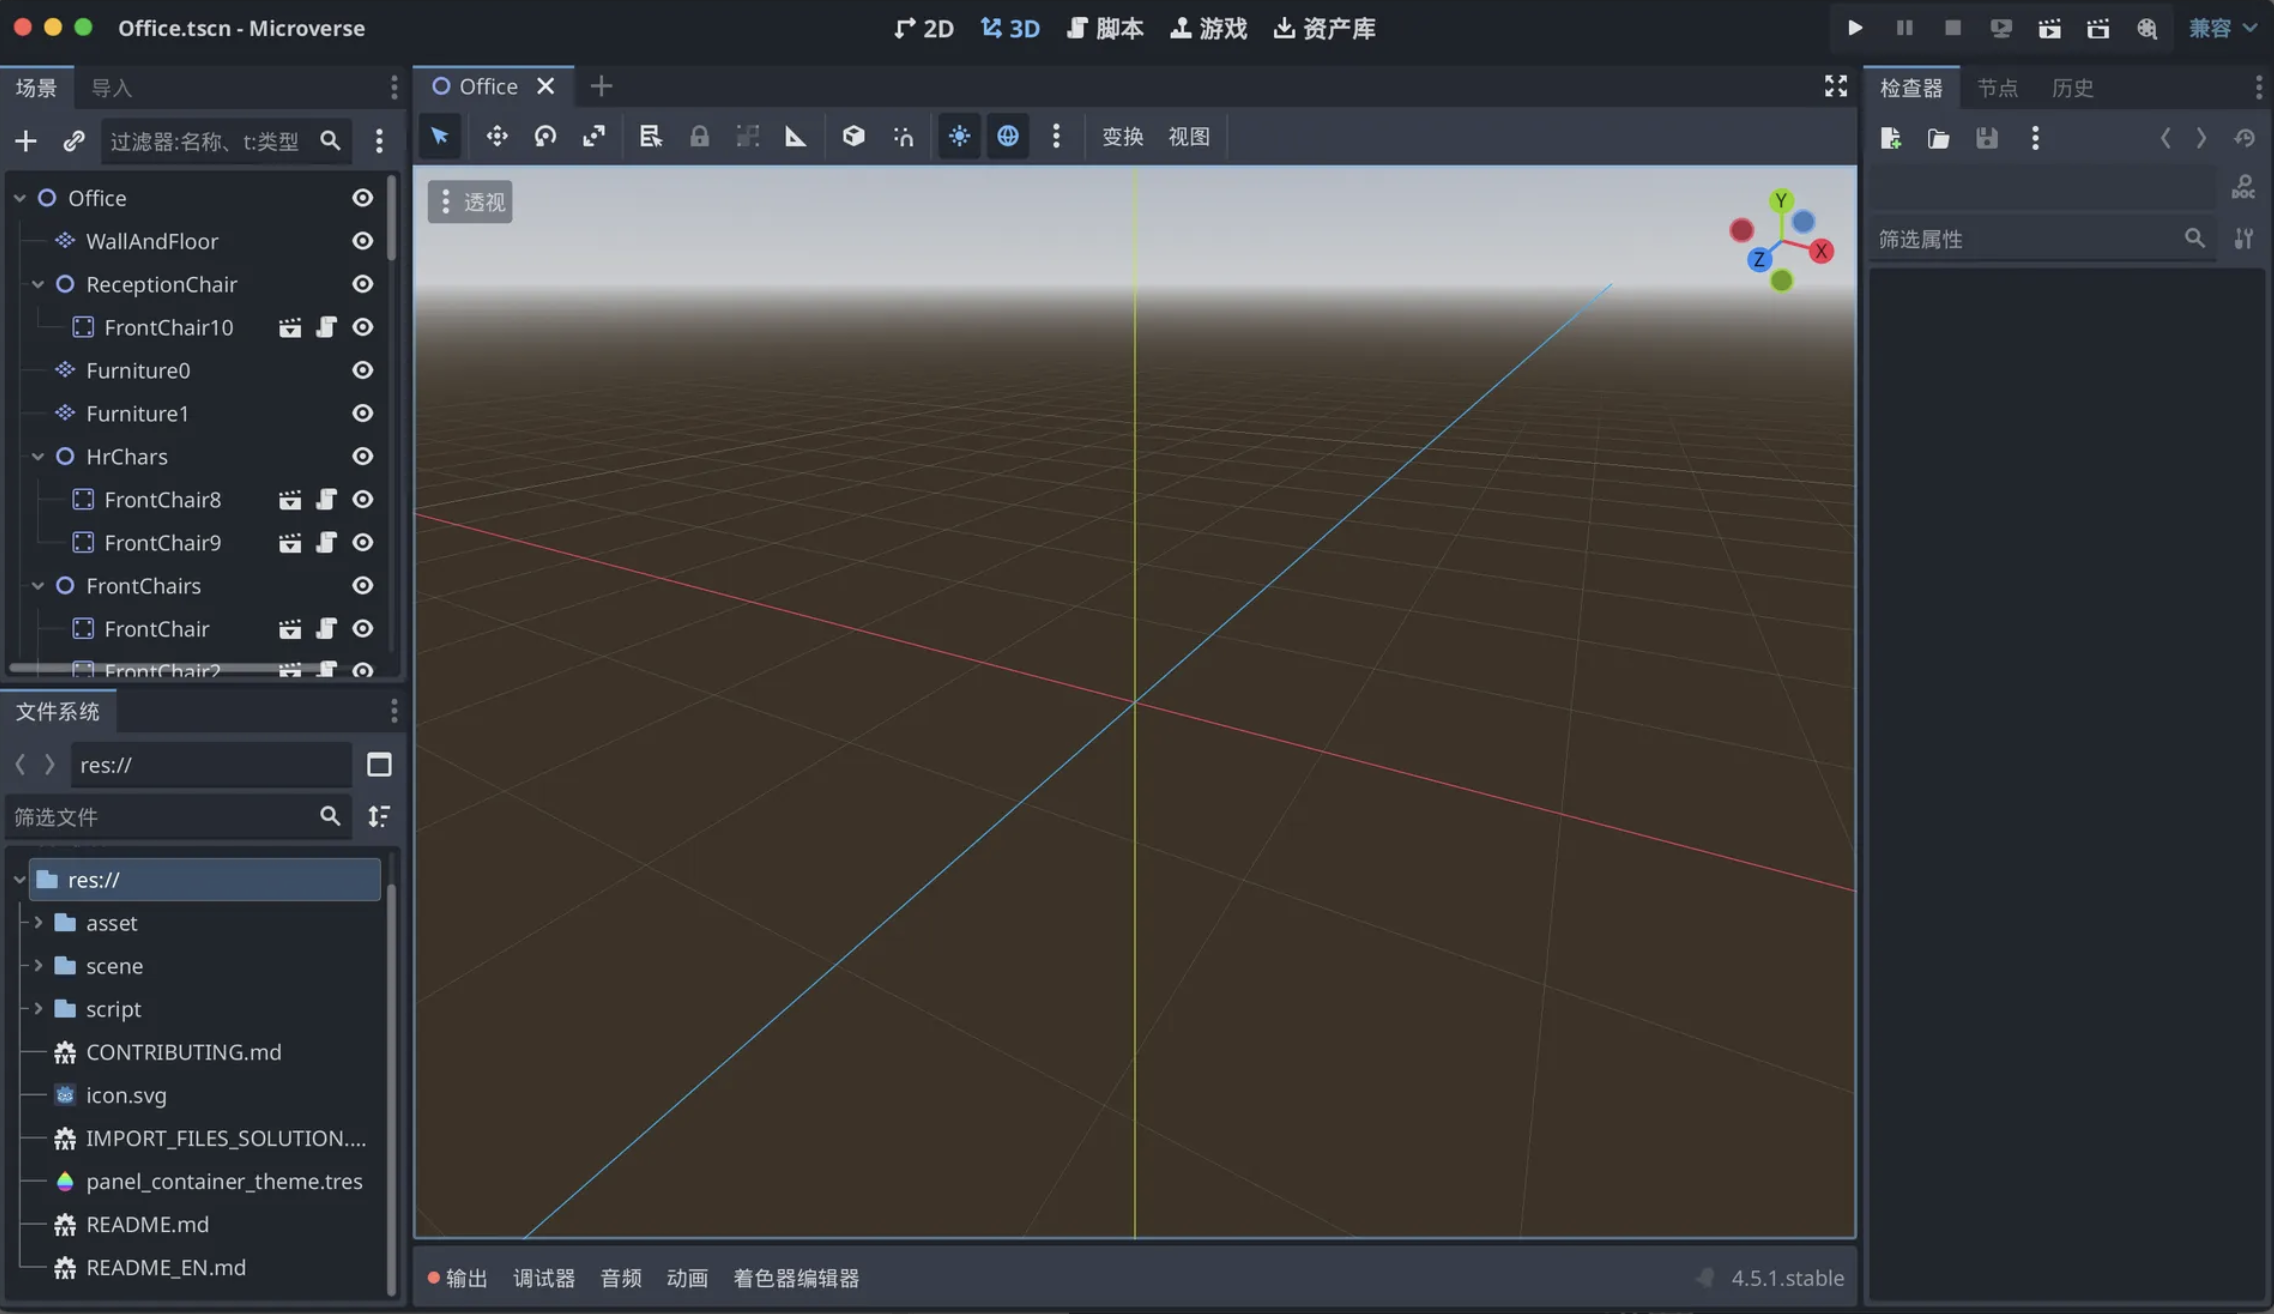Switch to the 脚本 workspace
Image resolution: width=2274 pixels, height=1314 pixels.
[x=1105, y=28]
